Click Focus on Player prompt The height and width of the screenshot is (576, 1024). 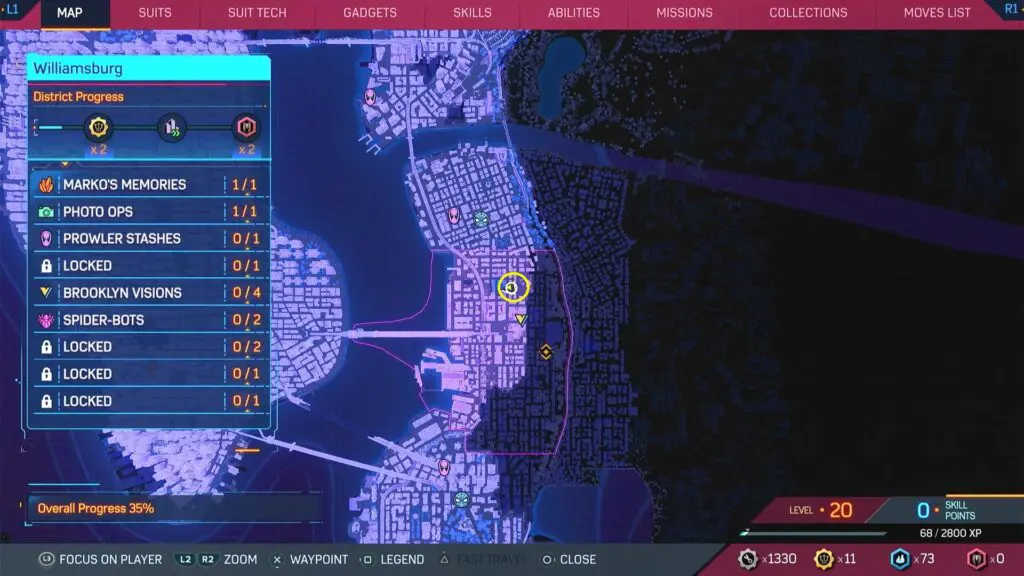coord(100,559)
